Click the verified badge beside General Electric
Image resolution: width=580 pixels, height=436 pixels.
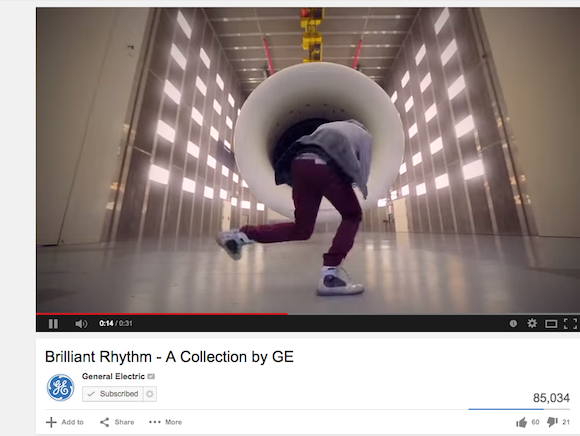[151, 376]
